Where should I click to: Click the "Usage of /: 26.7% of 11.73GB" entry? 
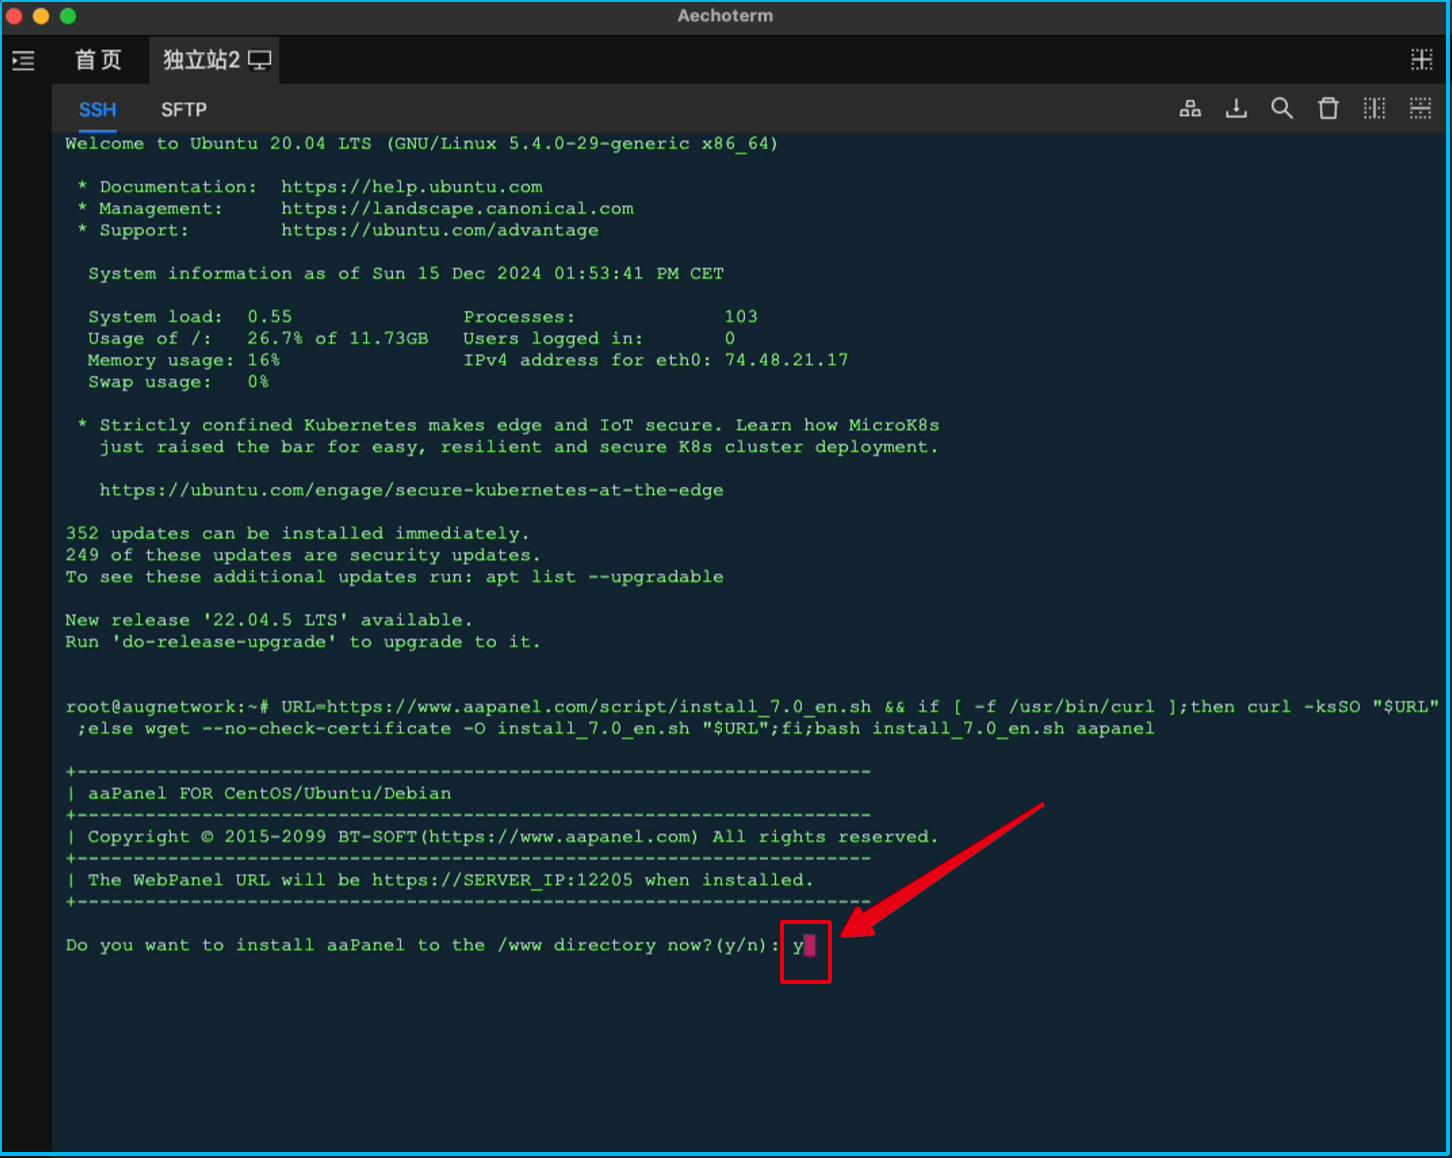(258, 339)
